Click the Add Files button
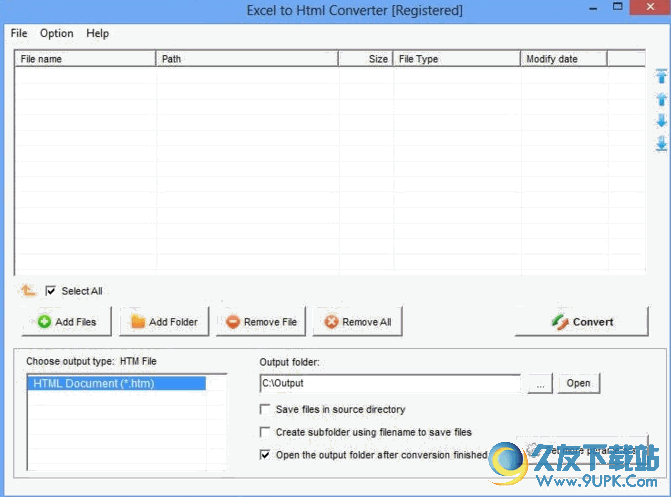 click(x=67, y=321)
